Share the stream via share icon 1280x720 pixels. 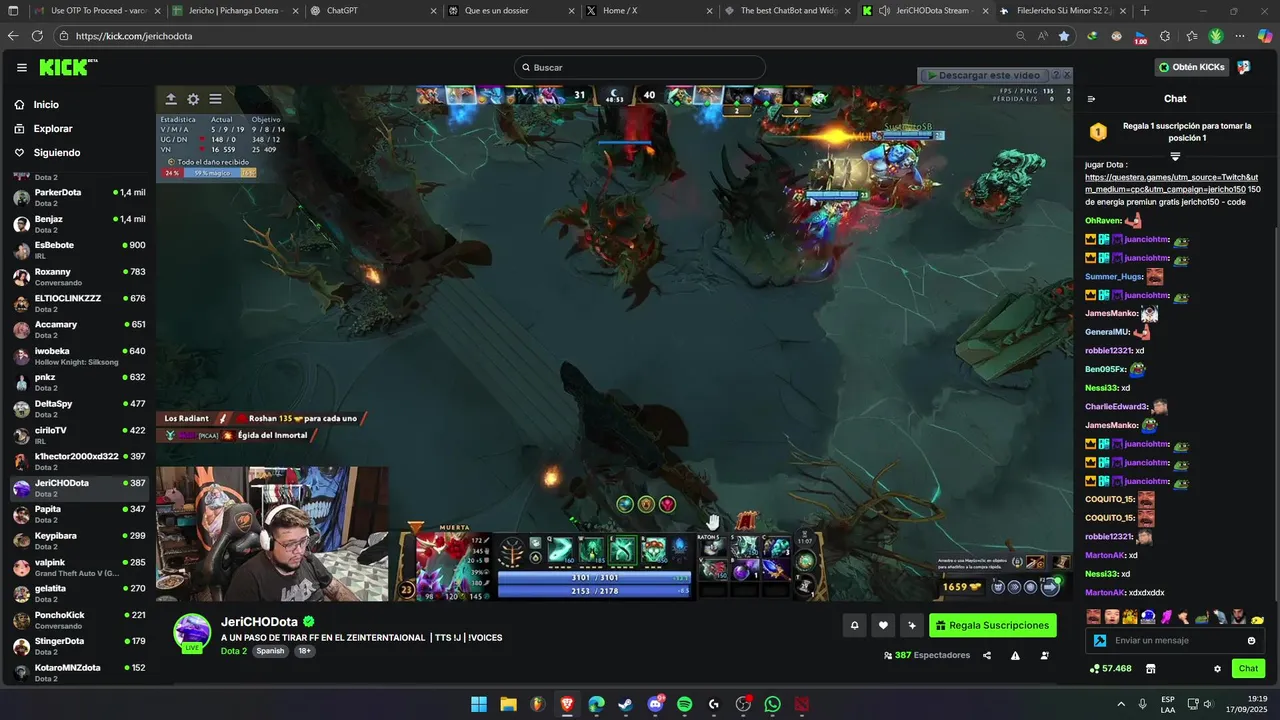pos(987,656)
